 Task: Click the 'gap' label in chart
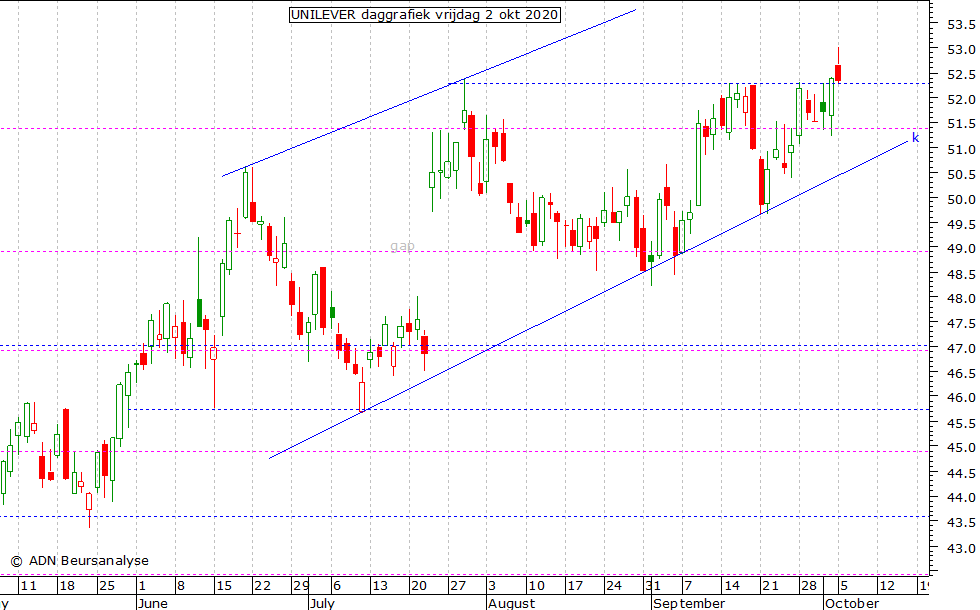402,246
